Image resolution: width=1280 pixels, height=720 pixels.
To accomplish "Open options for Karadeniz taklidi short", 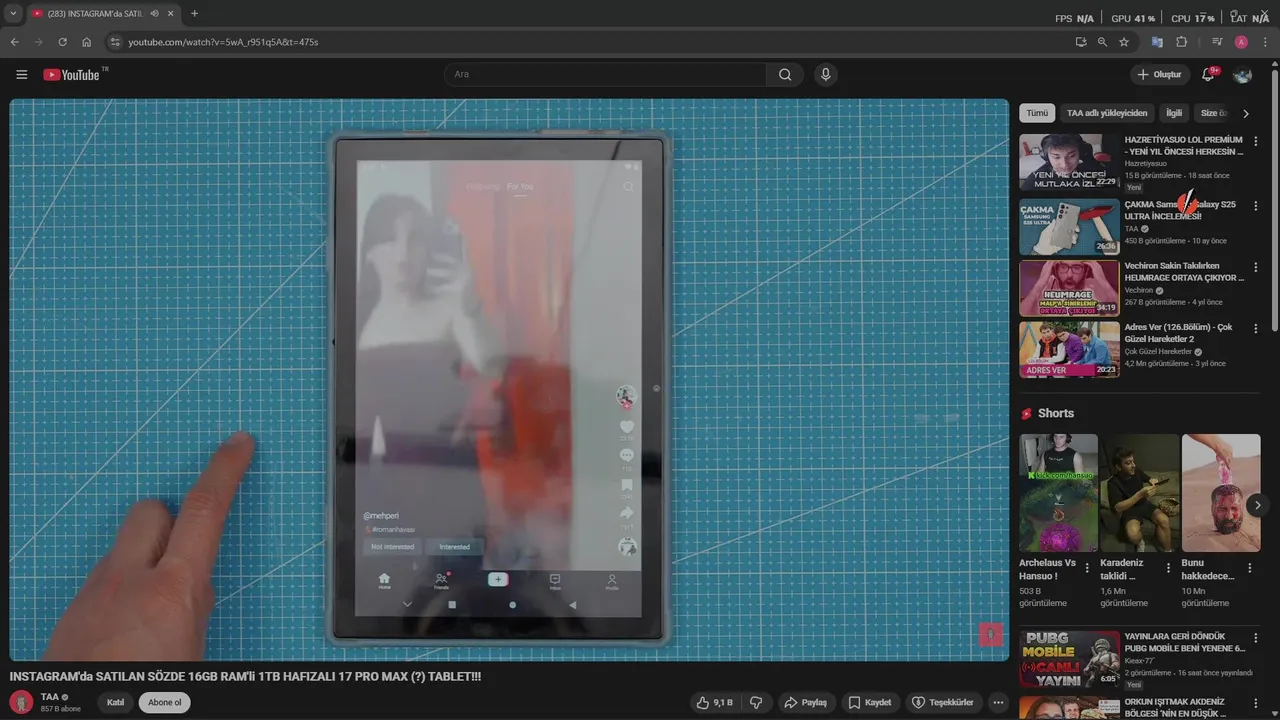I will click(1168, 567).
